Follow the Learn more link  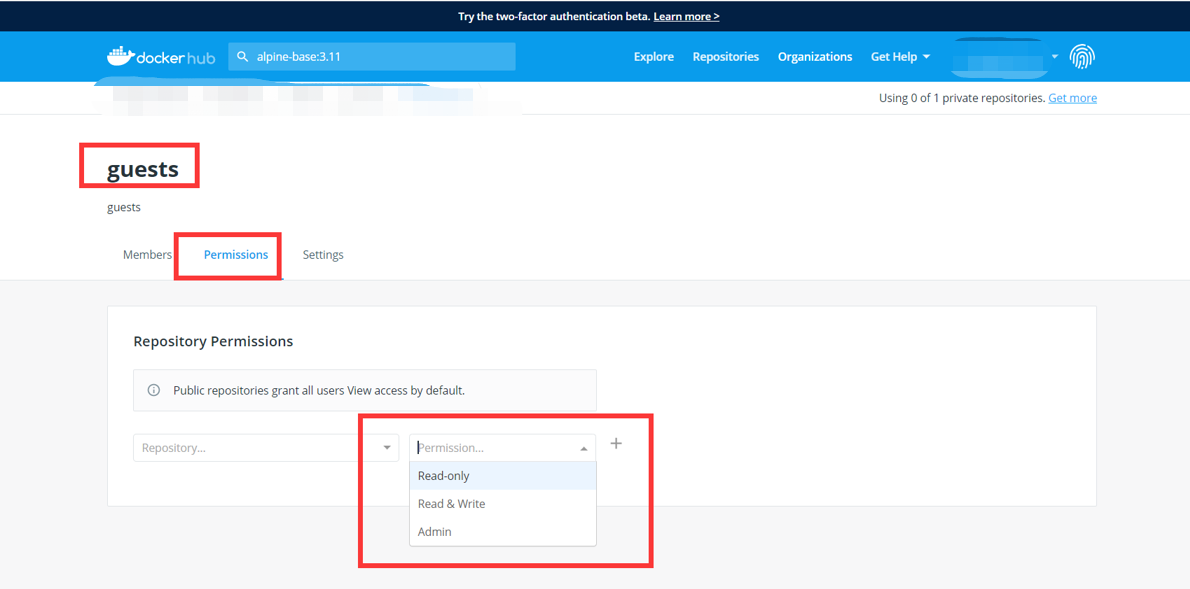(686, 16)
